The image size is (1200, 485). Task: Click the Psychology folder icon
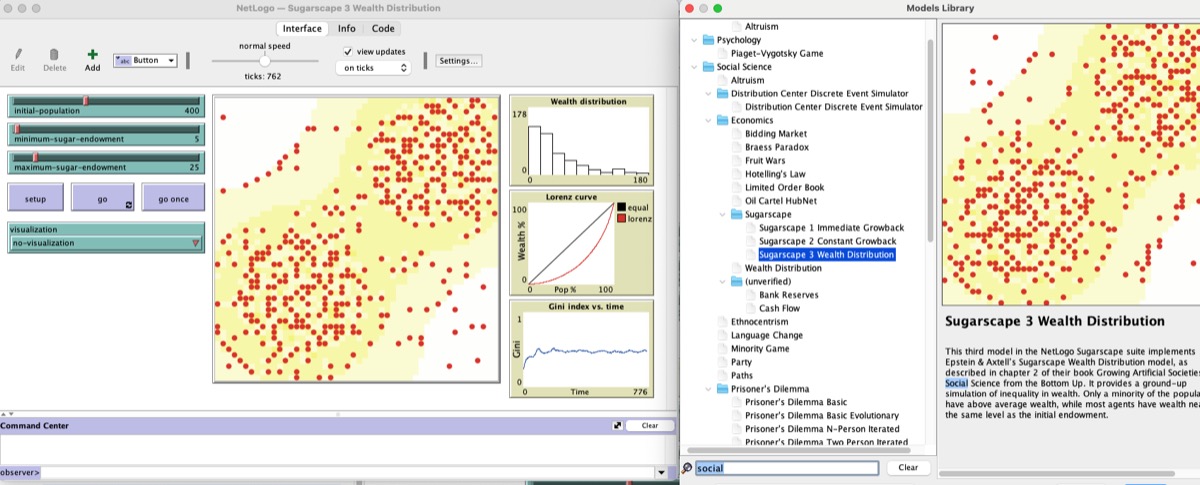click(708, 40)
